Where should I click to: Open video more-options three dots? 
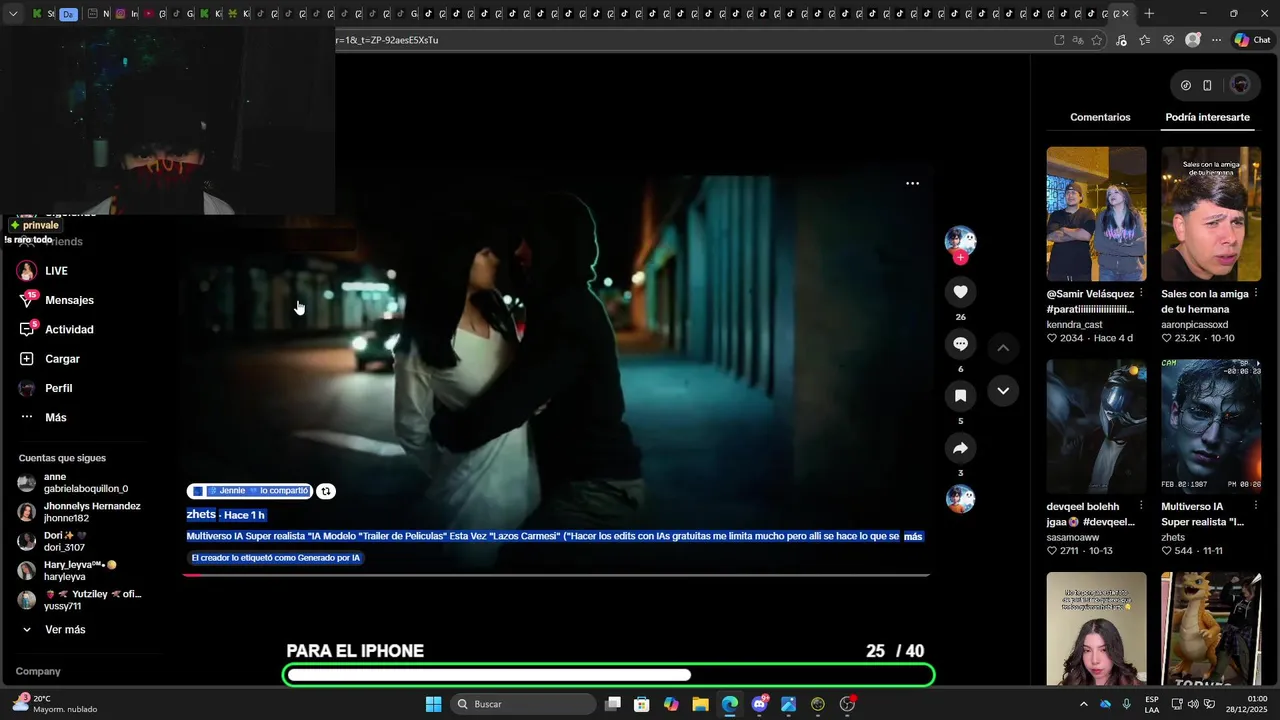click(x=912, y=183)
